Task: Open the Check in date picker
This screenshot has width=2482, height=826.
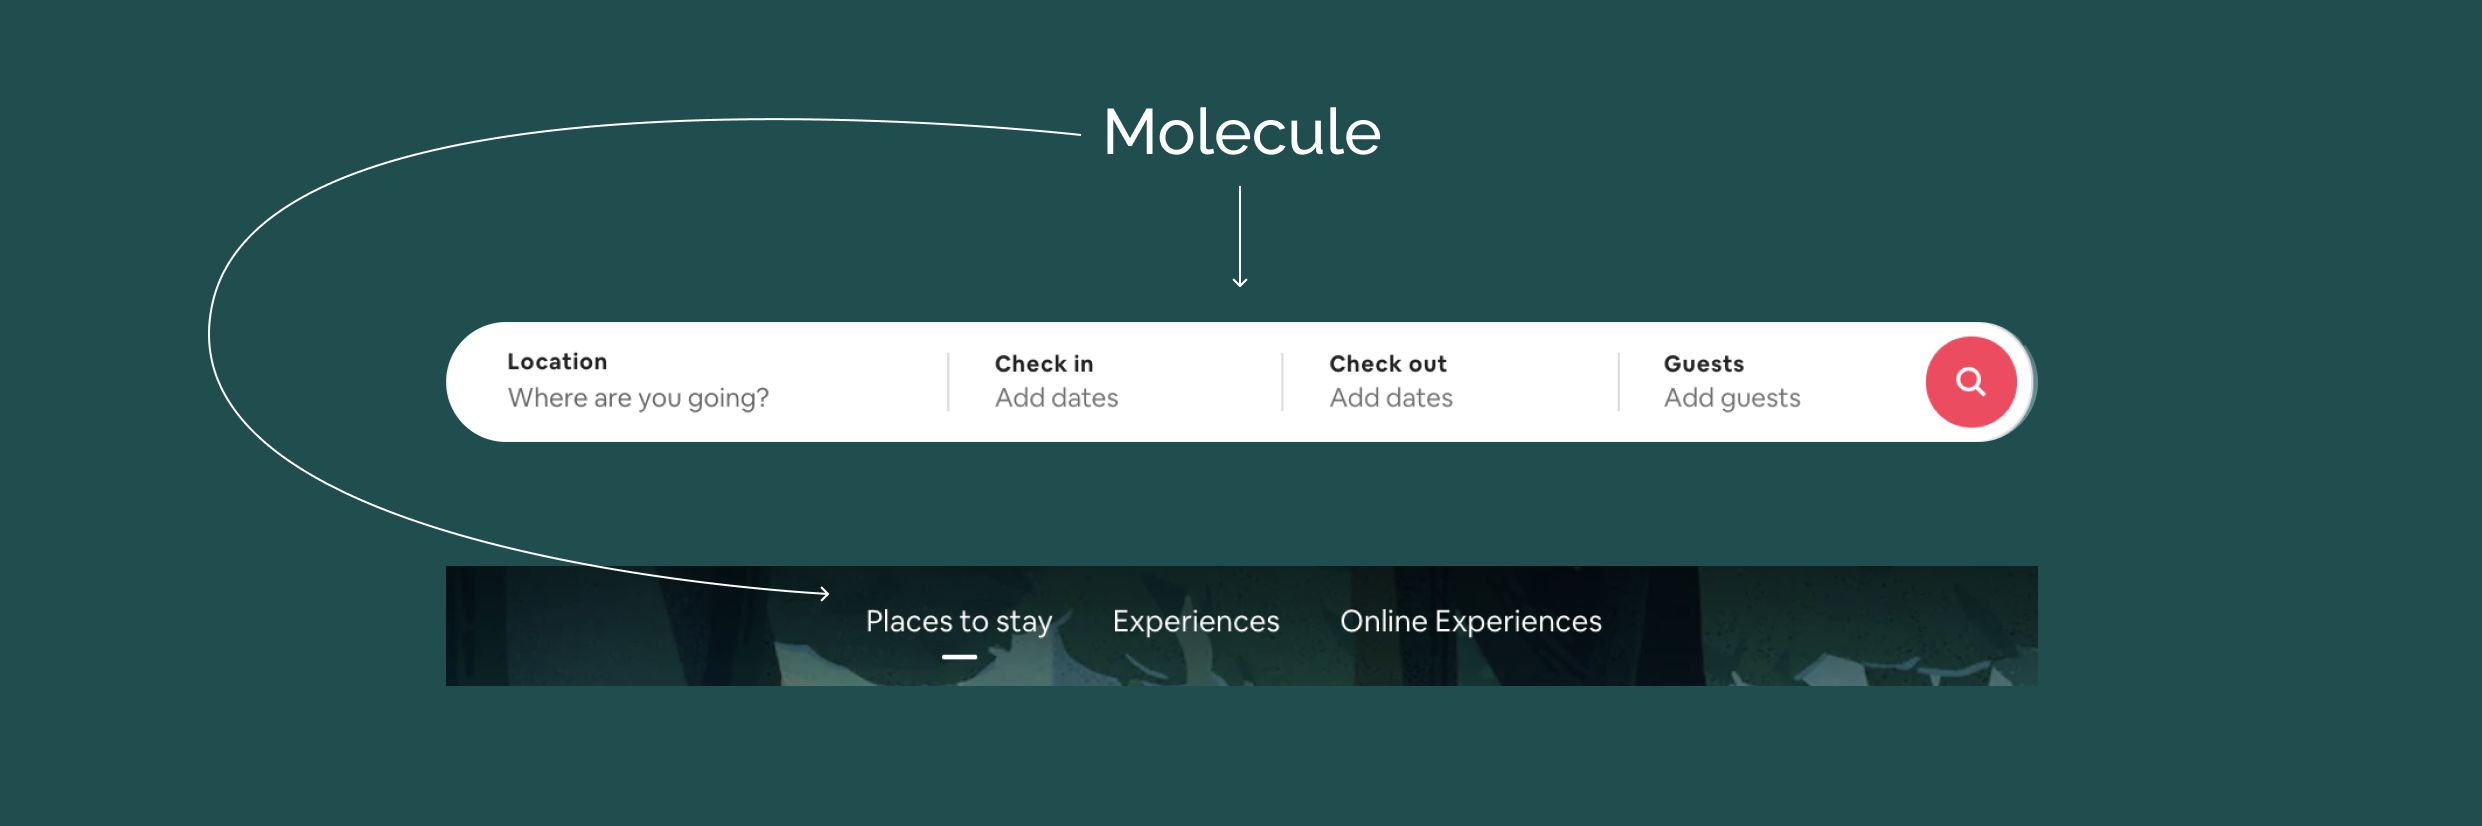Action: pos(1115,382)
